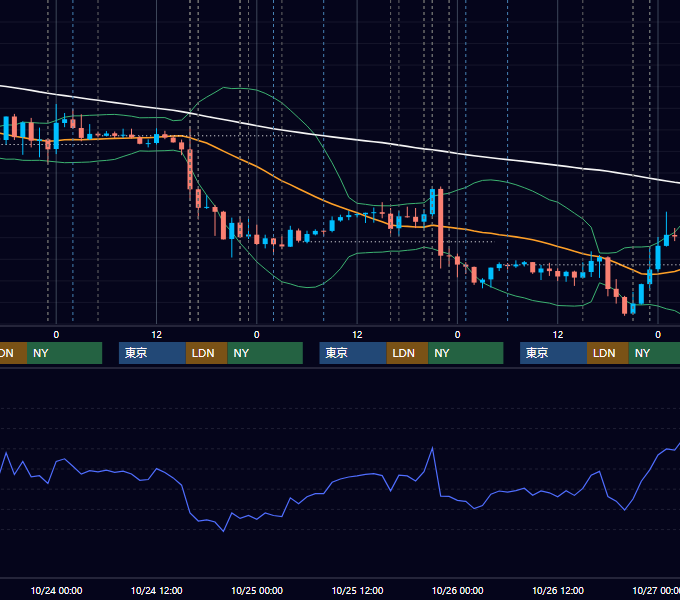Click the oscillator spike peak near 10/26 00:00
Screen dimensions: 680x600
[432, 448]
